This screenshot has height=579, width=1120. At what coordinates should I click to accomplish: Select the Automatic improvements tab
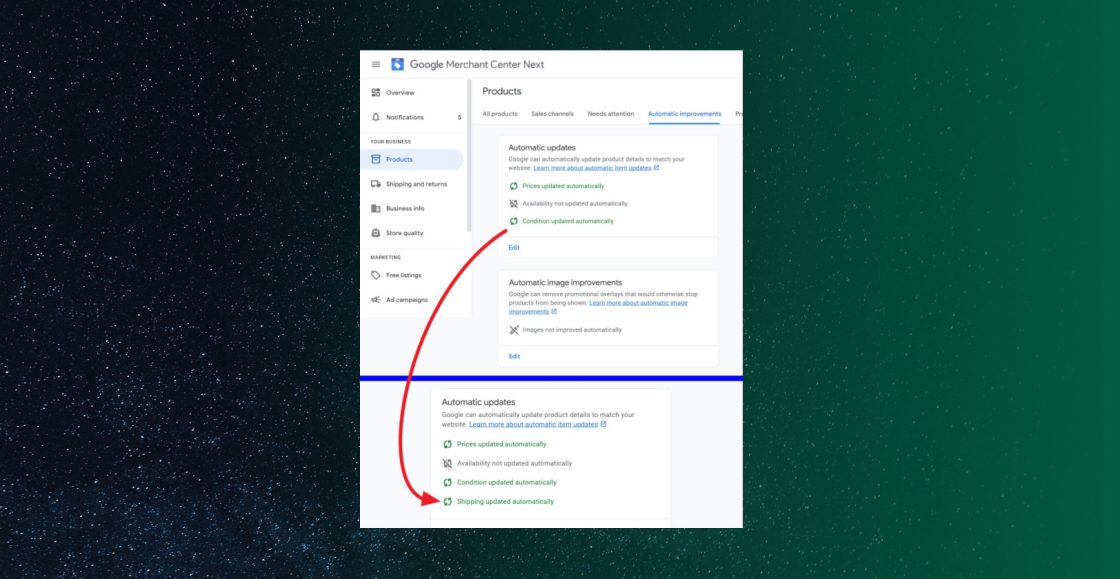point(684,114)
